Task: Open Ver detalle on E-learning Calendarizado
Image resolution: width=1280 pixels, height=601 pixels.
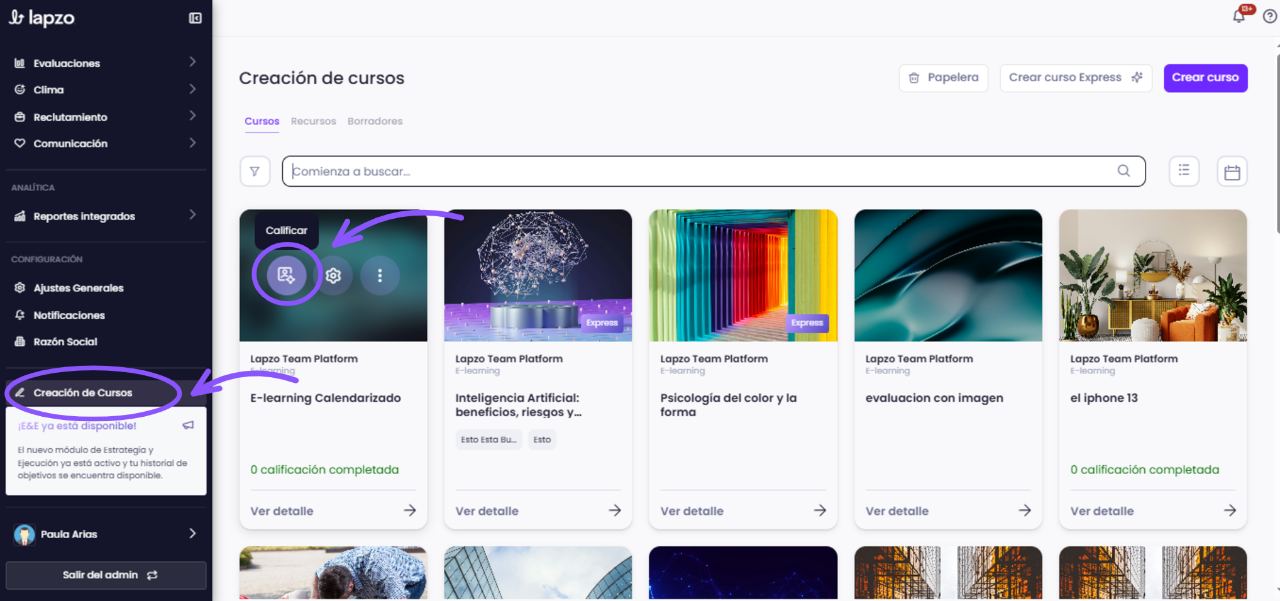Action: 282,511
